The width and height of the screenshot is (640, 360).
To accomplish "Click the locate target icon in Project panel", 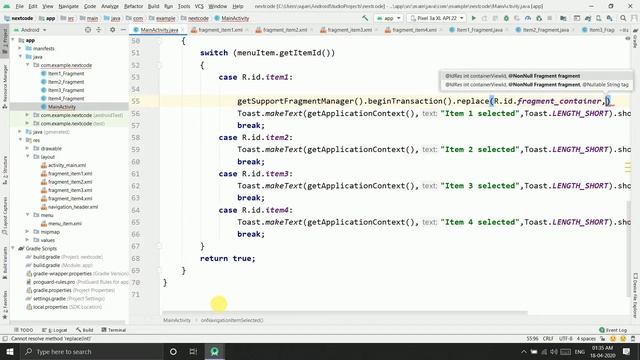I will point(88,30).
